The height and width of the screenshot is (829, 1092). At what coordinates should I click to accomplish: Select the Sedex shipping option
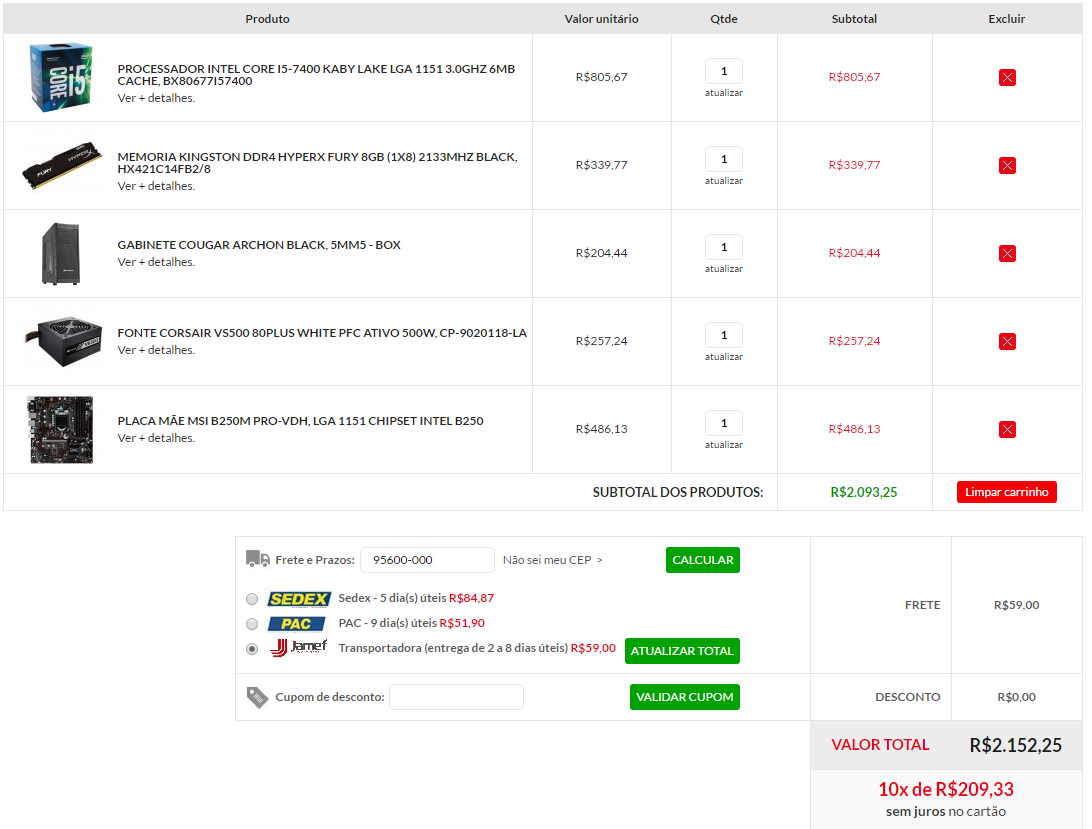pyautogui.click(x=252, y=599)
